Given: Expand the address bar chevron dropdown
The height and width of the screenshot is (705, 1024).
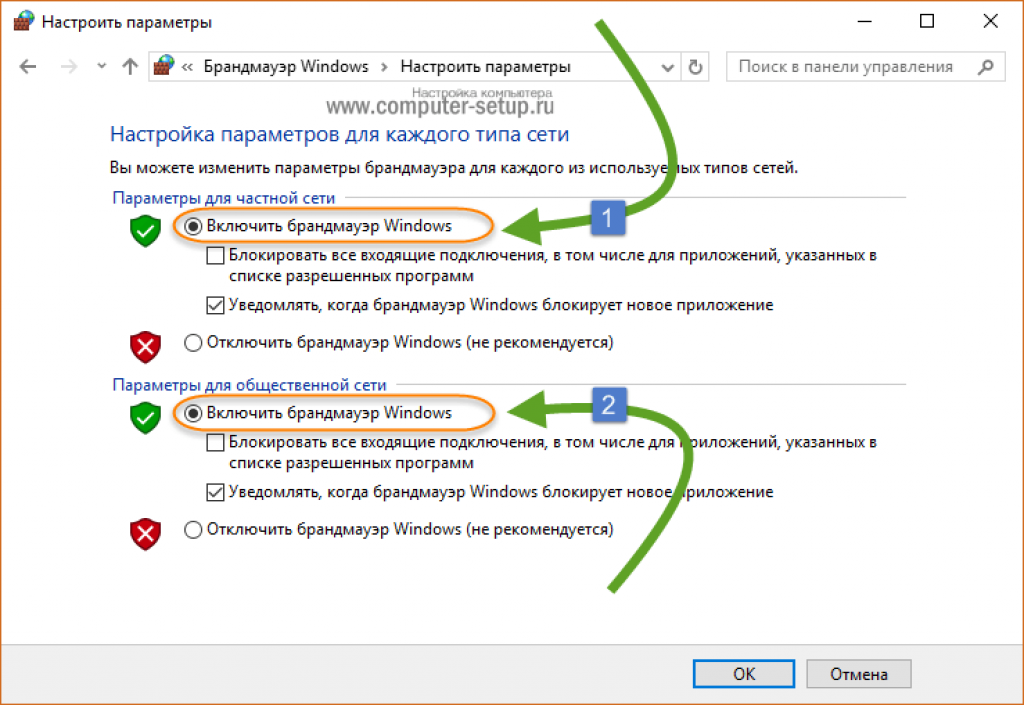Looking at the screenshot, I should (667, 67).
